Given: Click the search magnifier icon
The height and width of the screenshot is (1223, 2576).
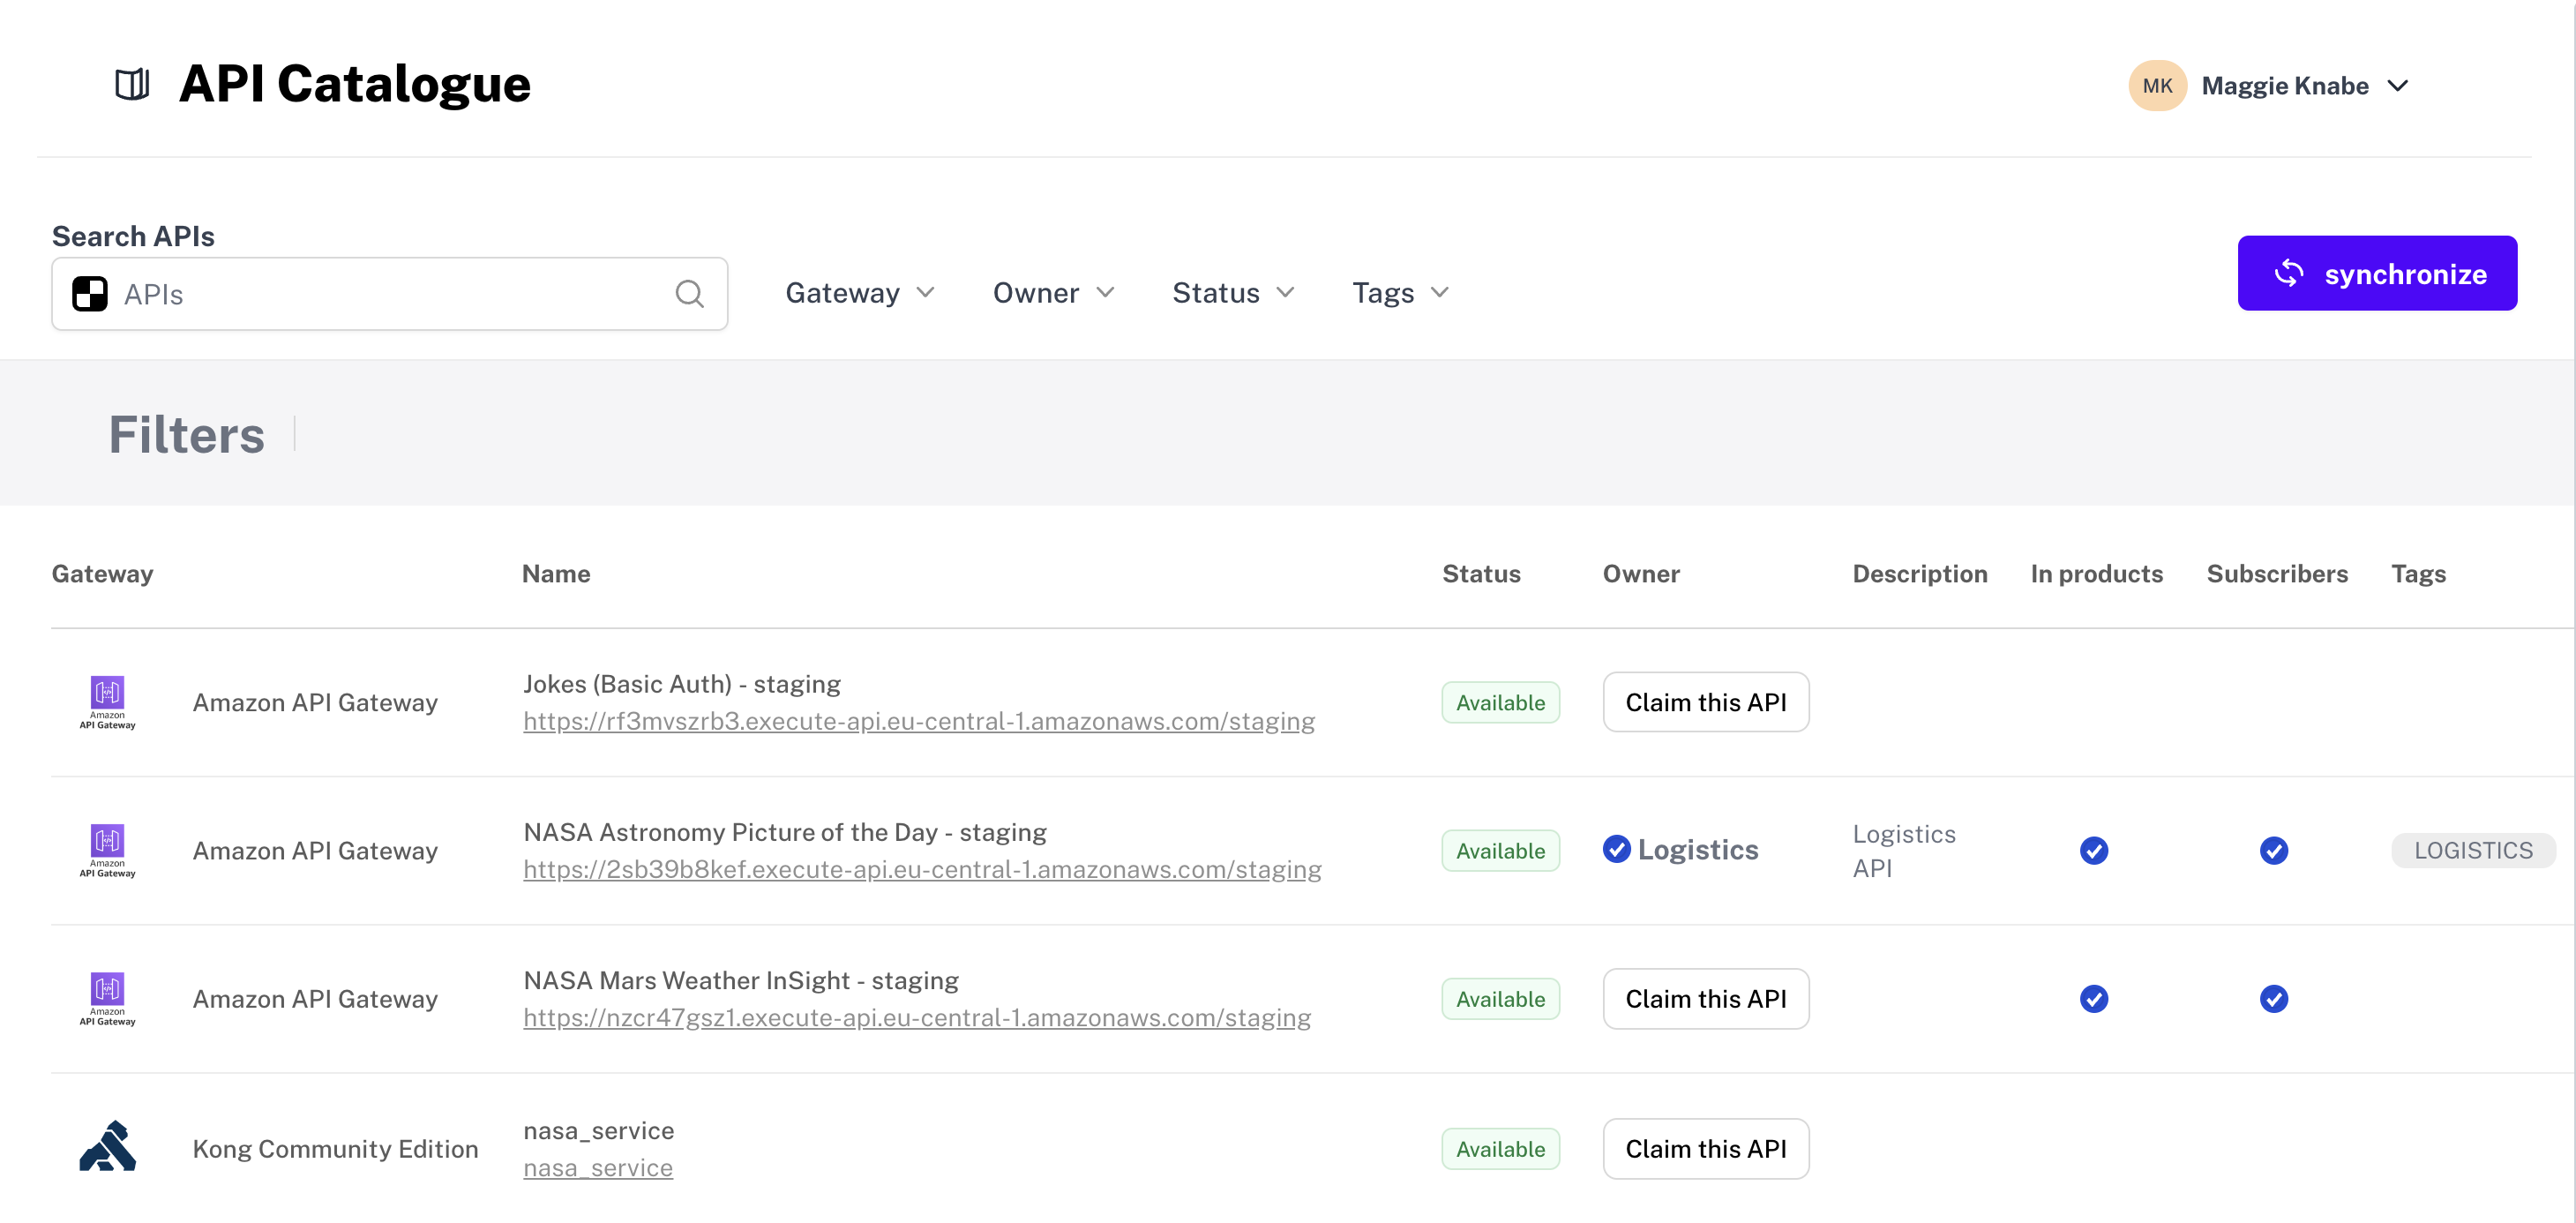Looking at the screenshot, I should click(x=690, y=293).
